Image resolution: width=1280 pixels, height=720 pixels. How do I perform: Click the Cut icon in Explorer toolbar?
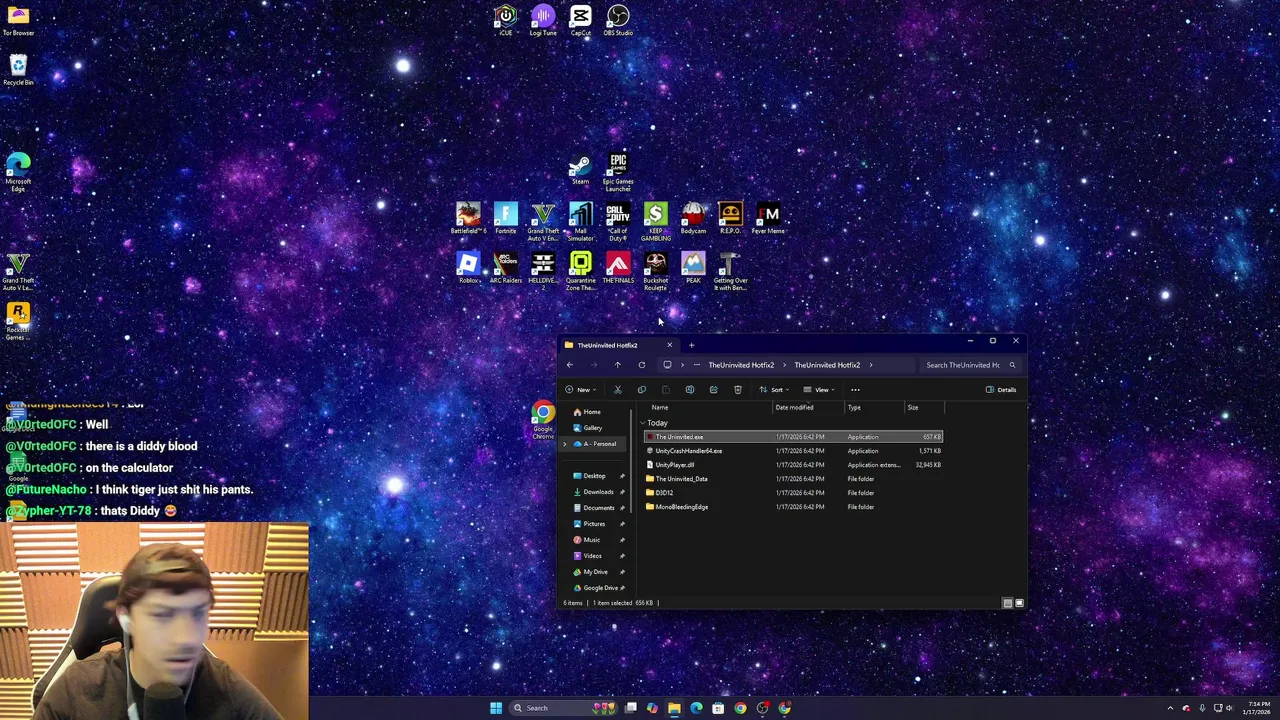[x=618, y=390]
